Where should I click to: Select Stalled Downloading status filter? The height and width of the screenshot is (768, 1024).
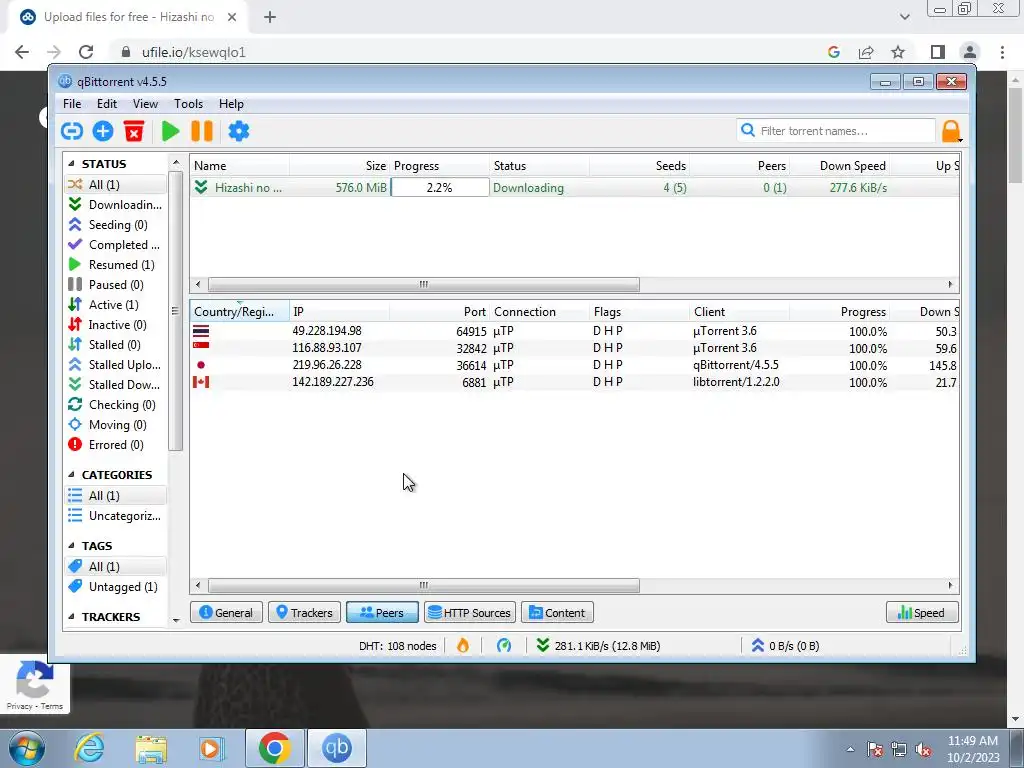[115, 385]
